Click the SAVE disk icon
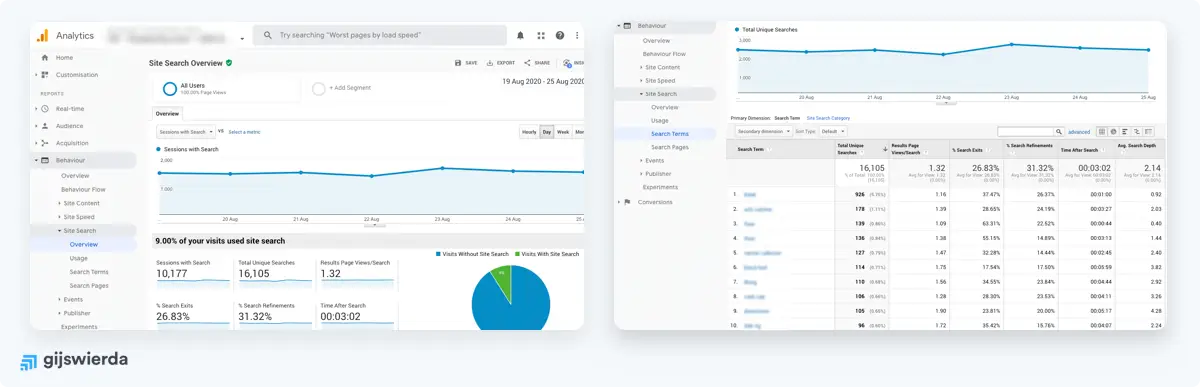 (458, 62)
